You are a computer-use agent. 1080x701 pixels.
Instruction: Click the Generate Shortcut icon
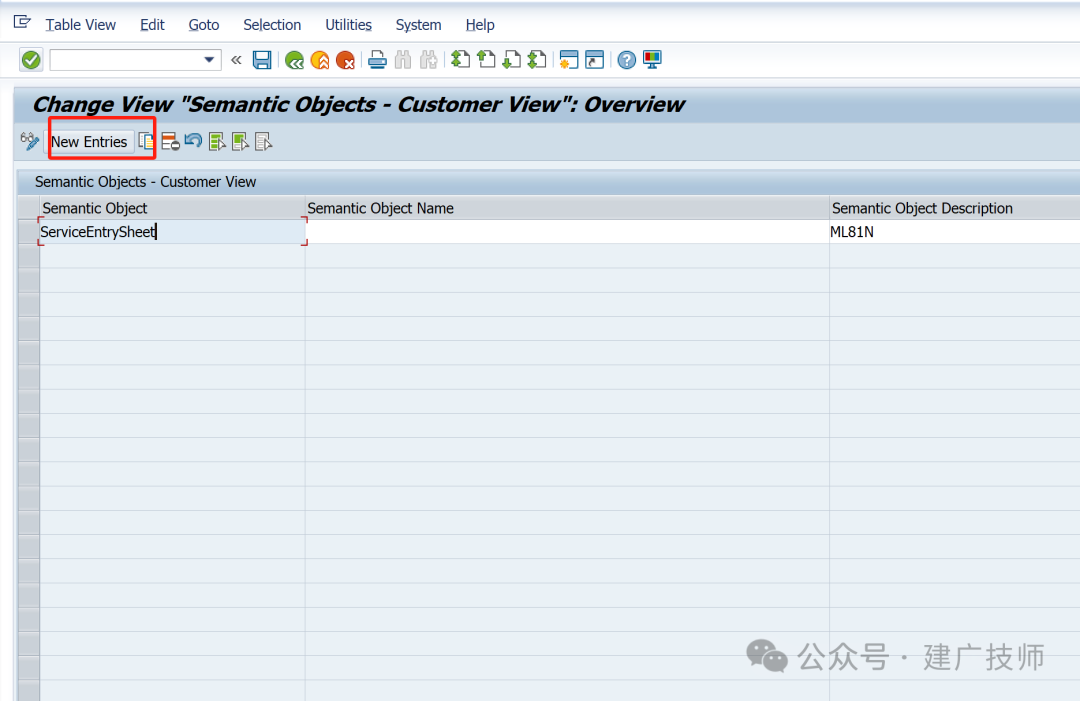(x=594, y=60)
